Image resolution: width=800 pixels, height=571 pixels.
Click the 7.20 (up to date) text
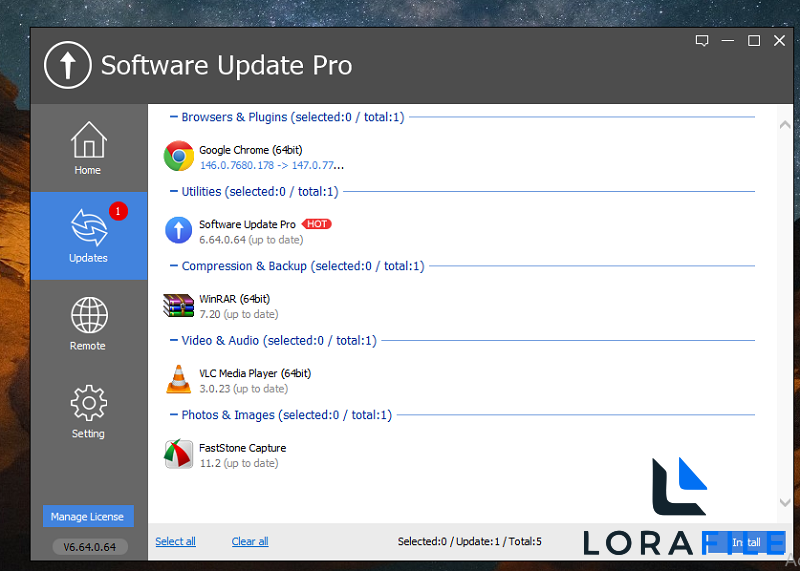click(239, 314)
